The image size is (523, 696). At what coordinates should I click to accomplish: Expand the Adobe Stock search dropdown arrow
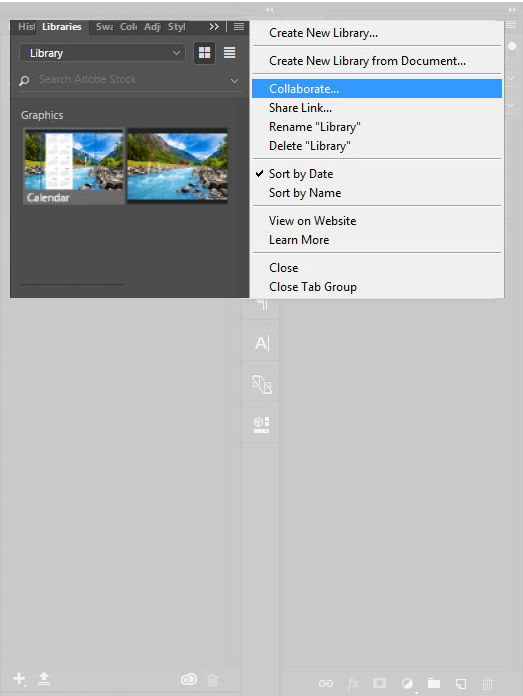pyautogui.click(x=234, y=80)
